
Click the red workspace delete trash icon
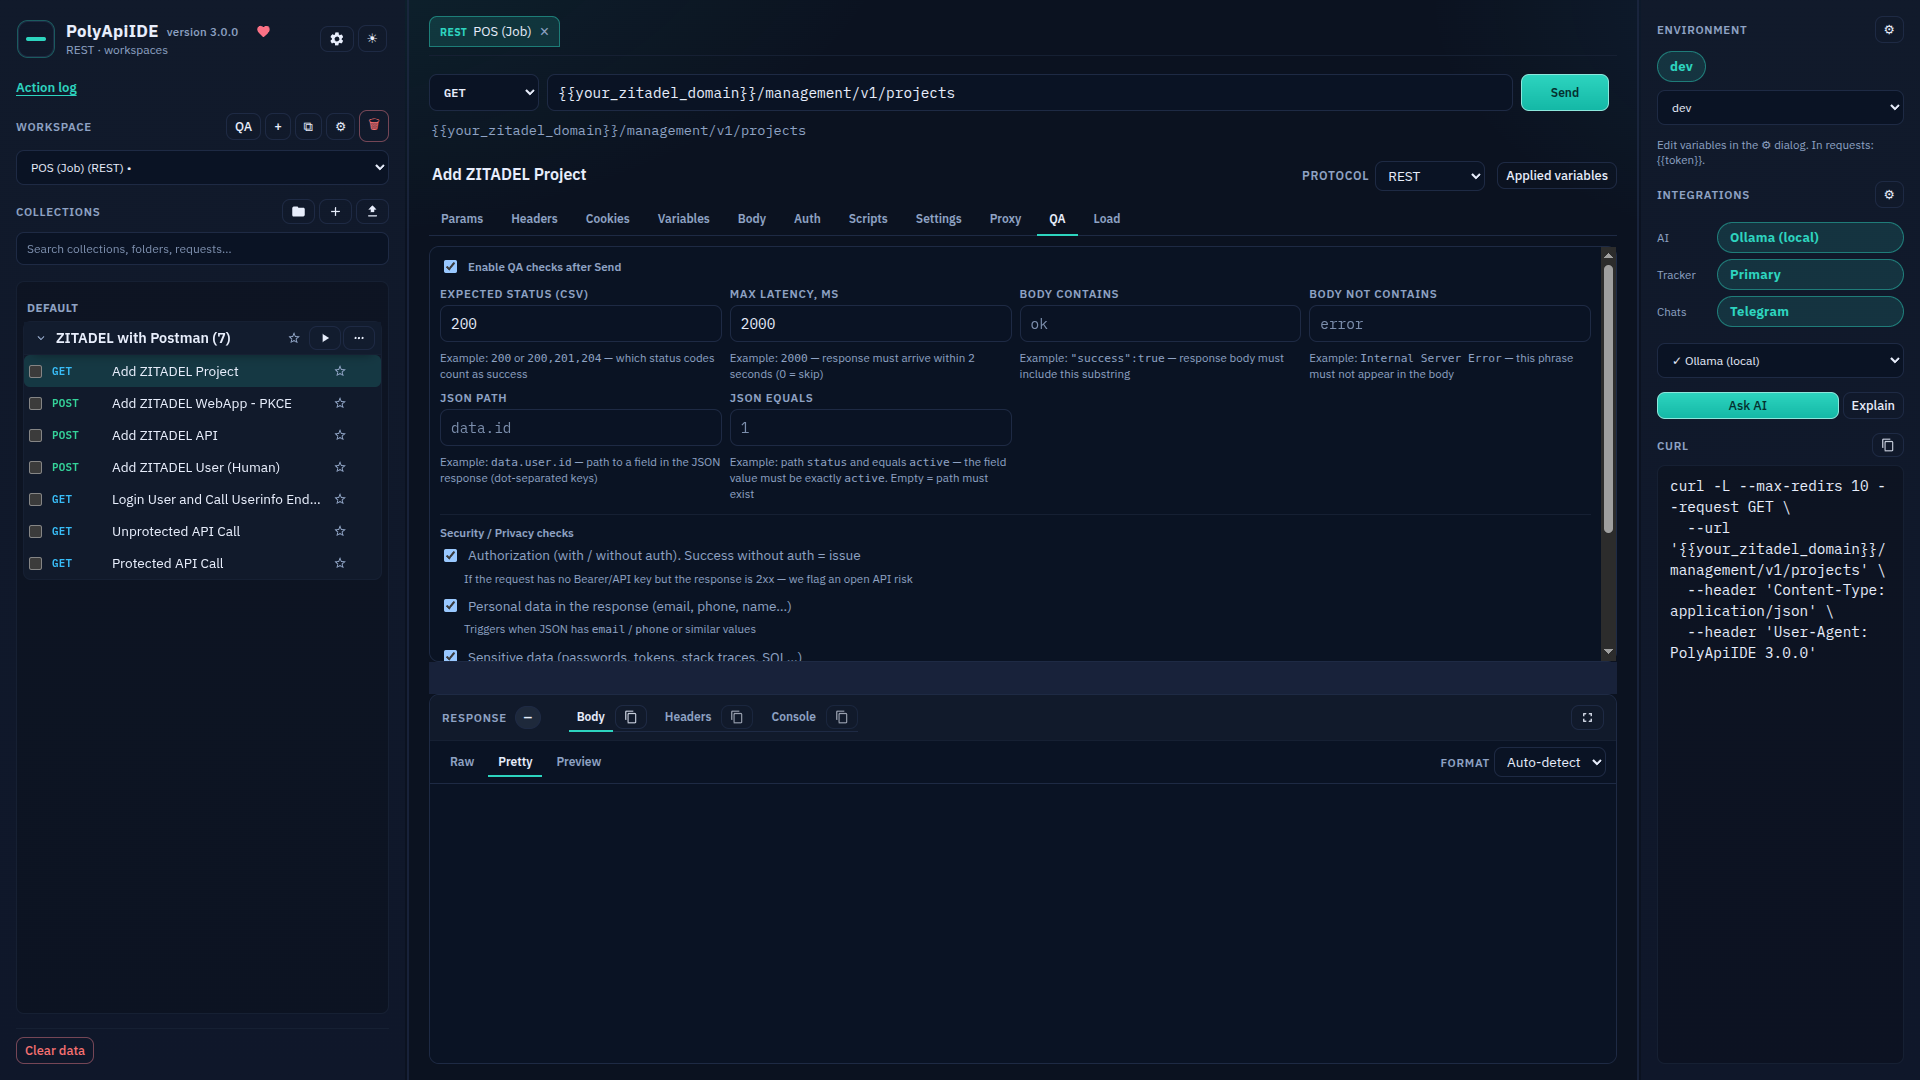374,126
